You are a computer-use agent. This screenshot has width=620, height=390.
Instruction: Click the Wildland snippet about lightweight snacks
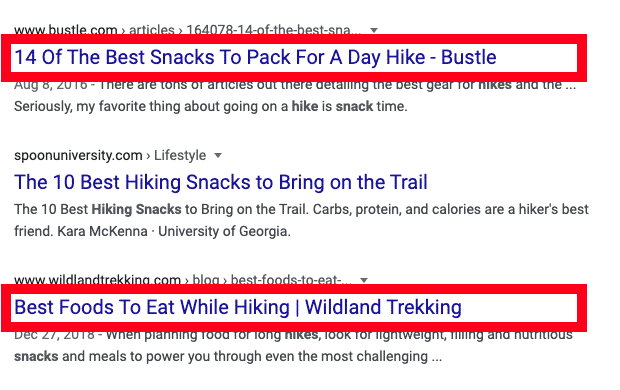(293, 346)
